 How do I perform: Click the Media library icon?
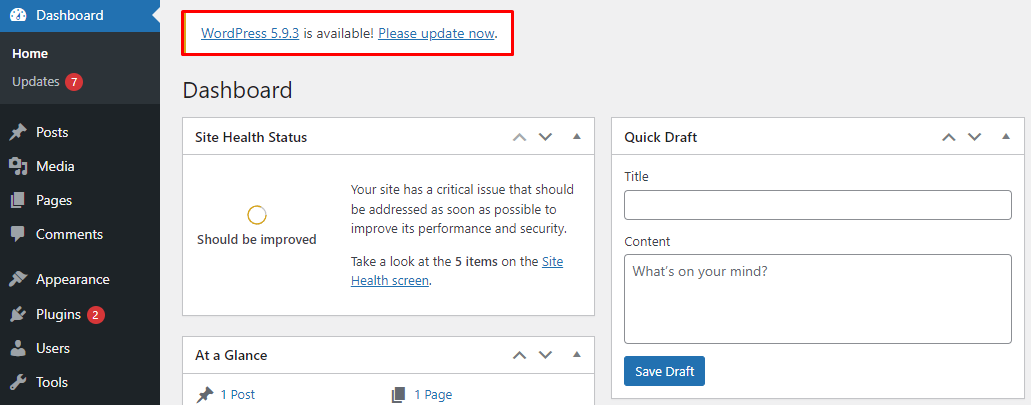pos(17,166)
